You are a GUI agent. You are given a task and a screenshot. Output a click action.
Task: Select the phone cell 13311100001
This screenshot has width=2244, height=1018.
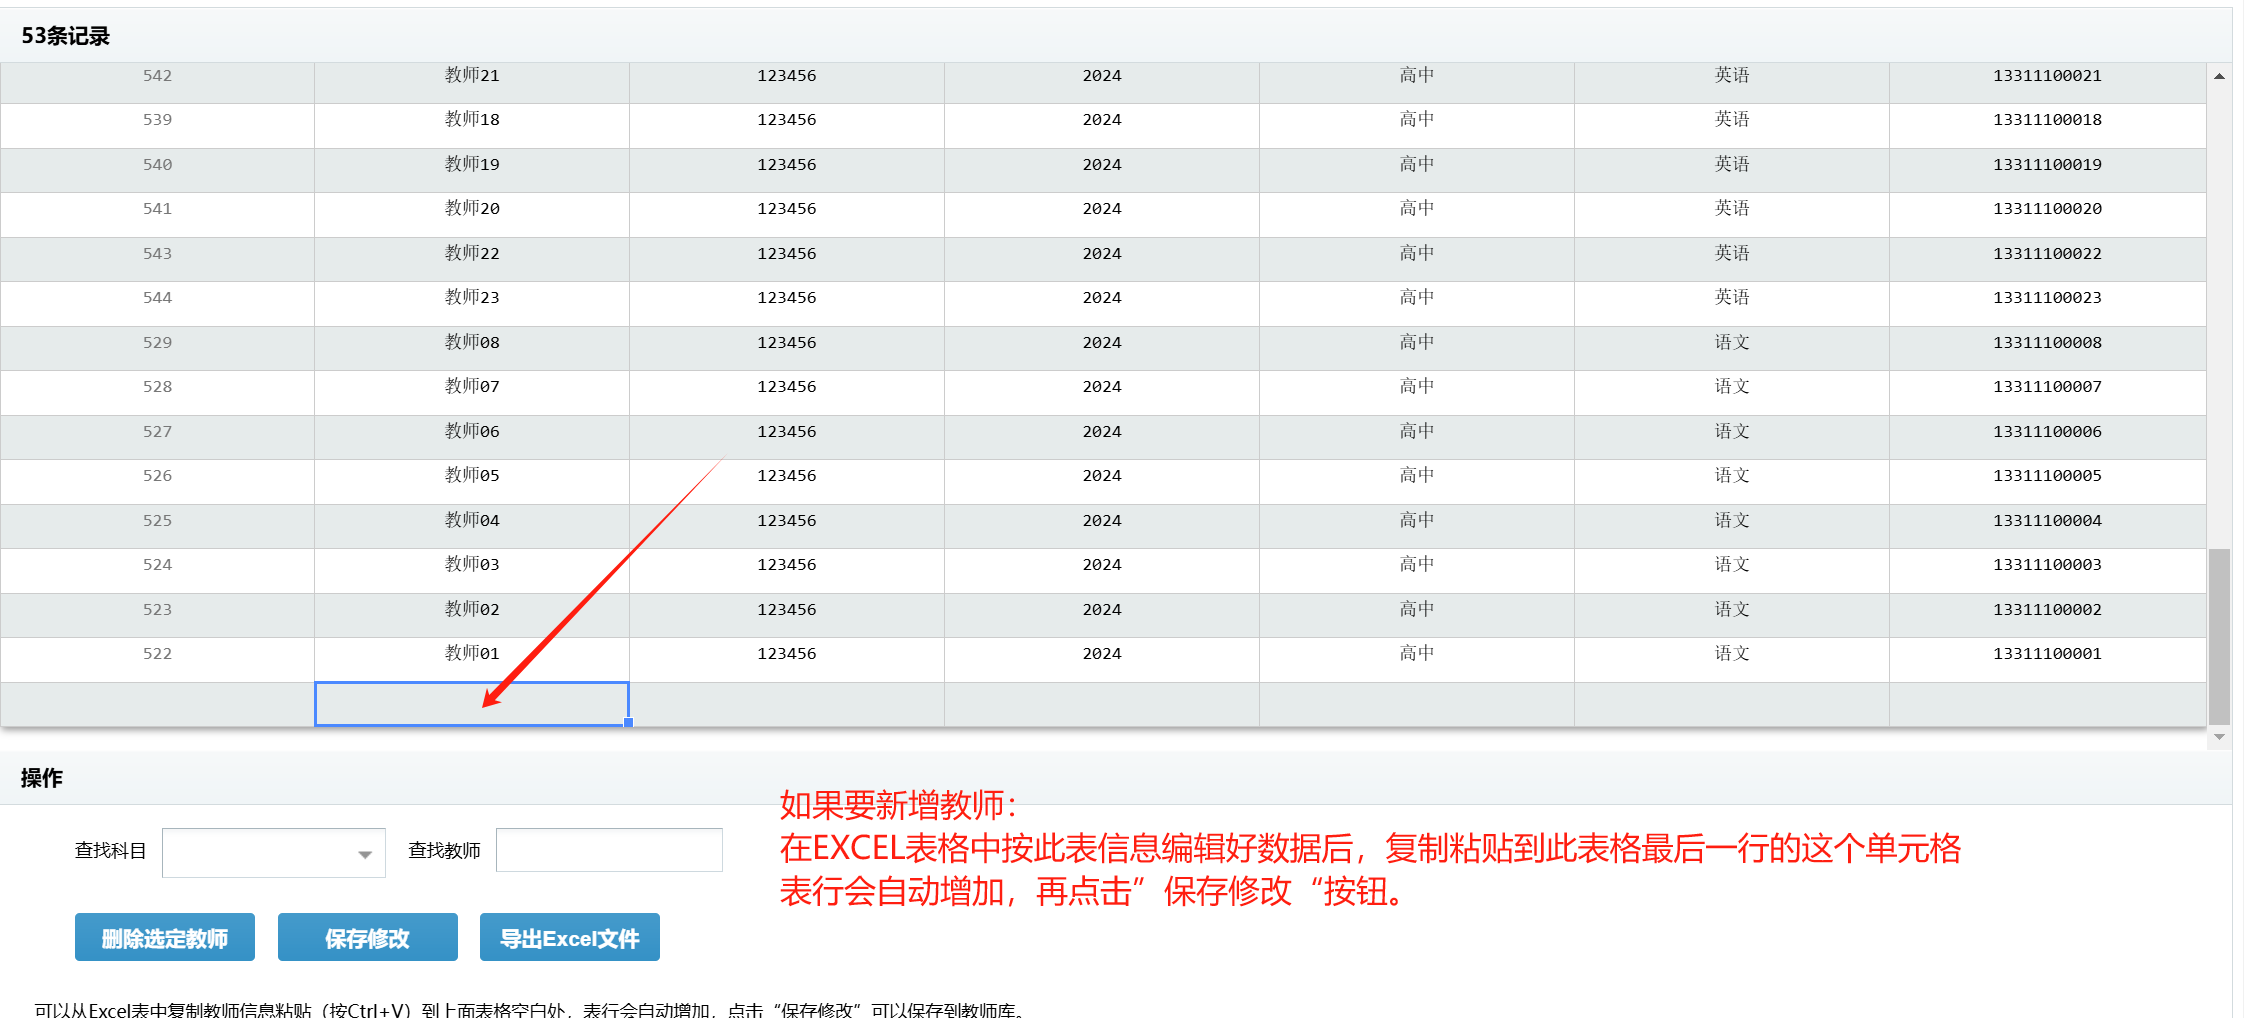point(2047,654)
